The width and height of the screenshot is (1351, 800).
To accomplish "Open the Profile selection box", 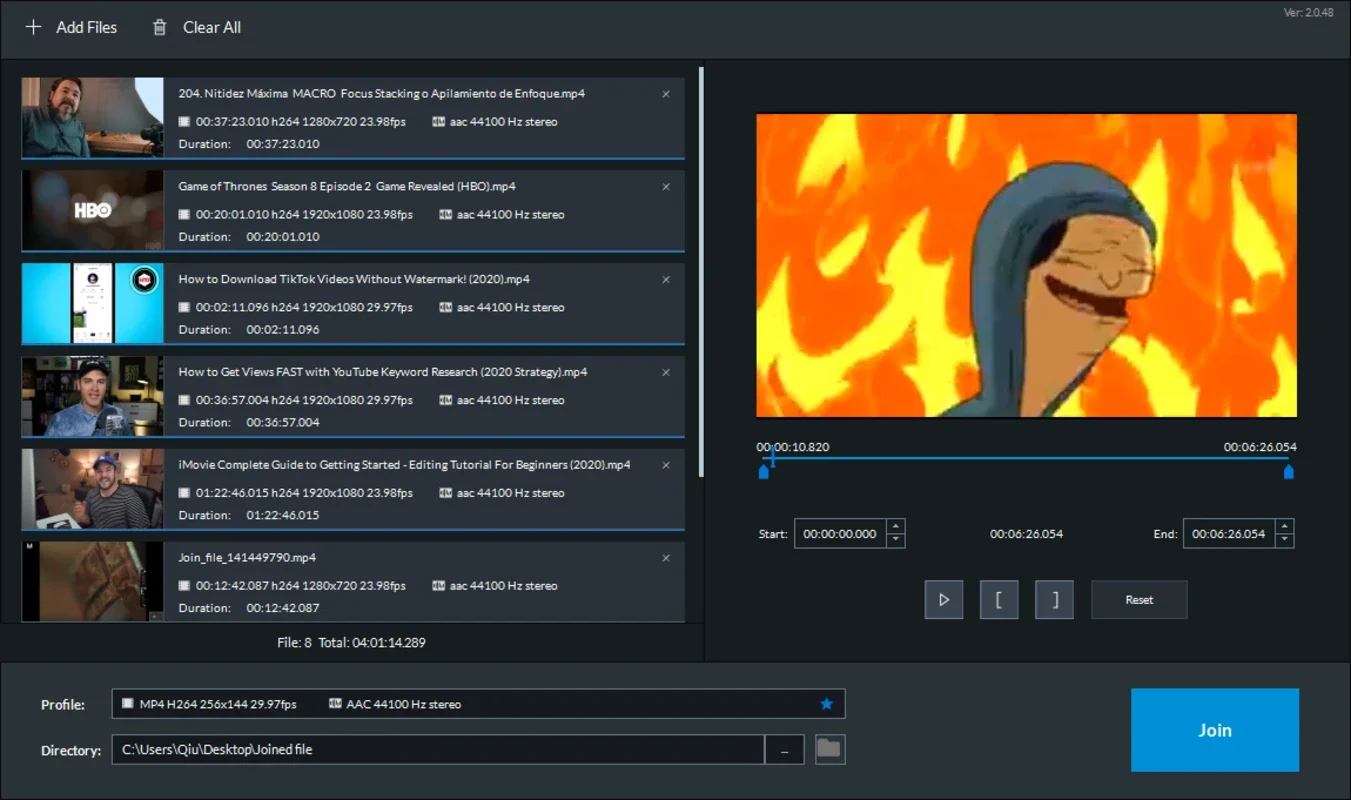I will (478, 704).
